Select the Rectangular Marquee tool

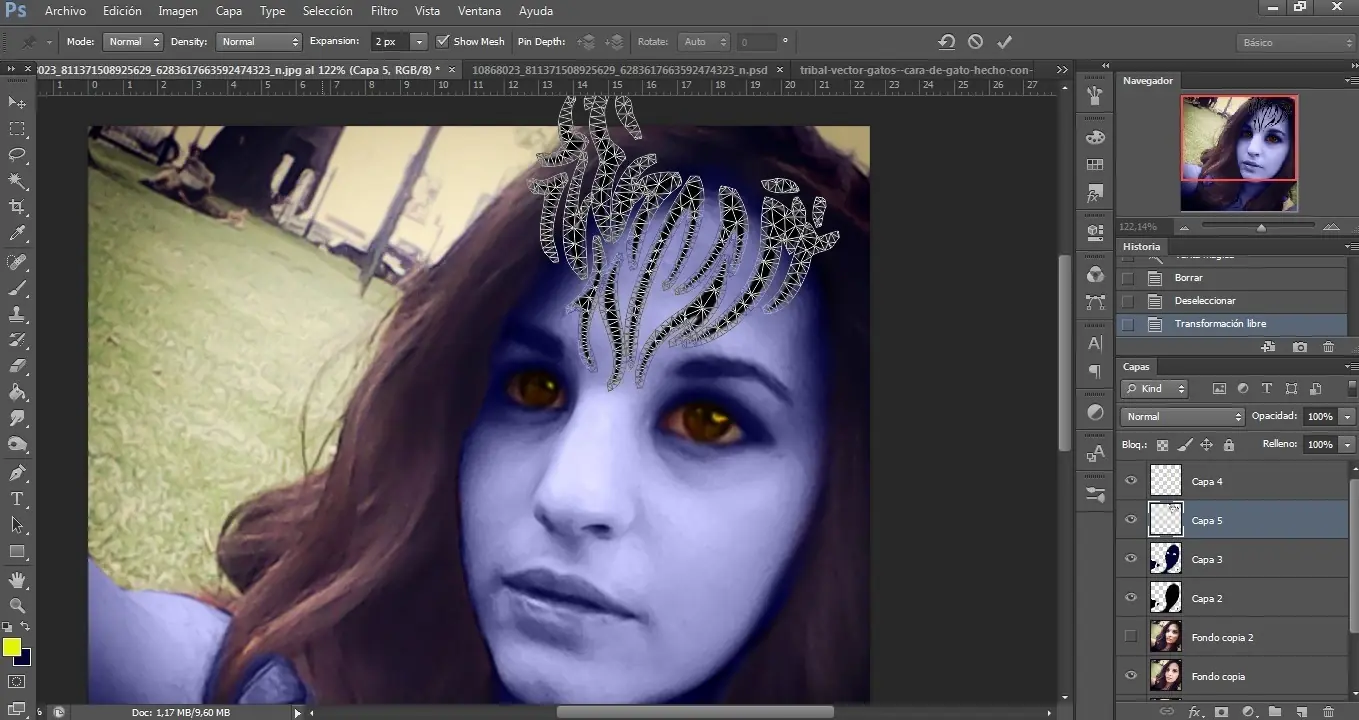click(x=17, y=129)
